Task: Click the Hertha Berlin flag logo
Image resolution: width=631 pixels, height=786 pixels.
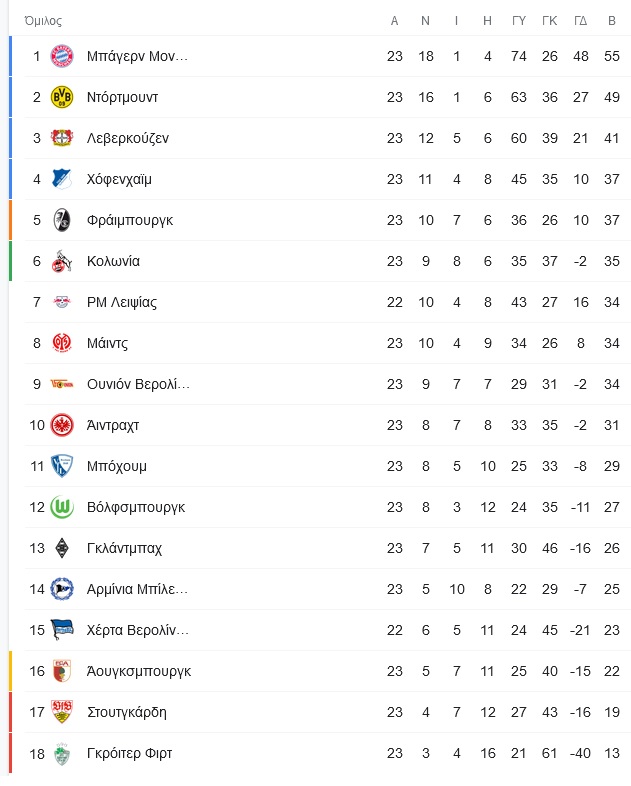Action: [62, 630]
